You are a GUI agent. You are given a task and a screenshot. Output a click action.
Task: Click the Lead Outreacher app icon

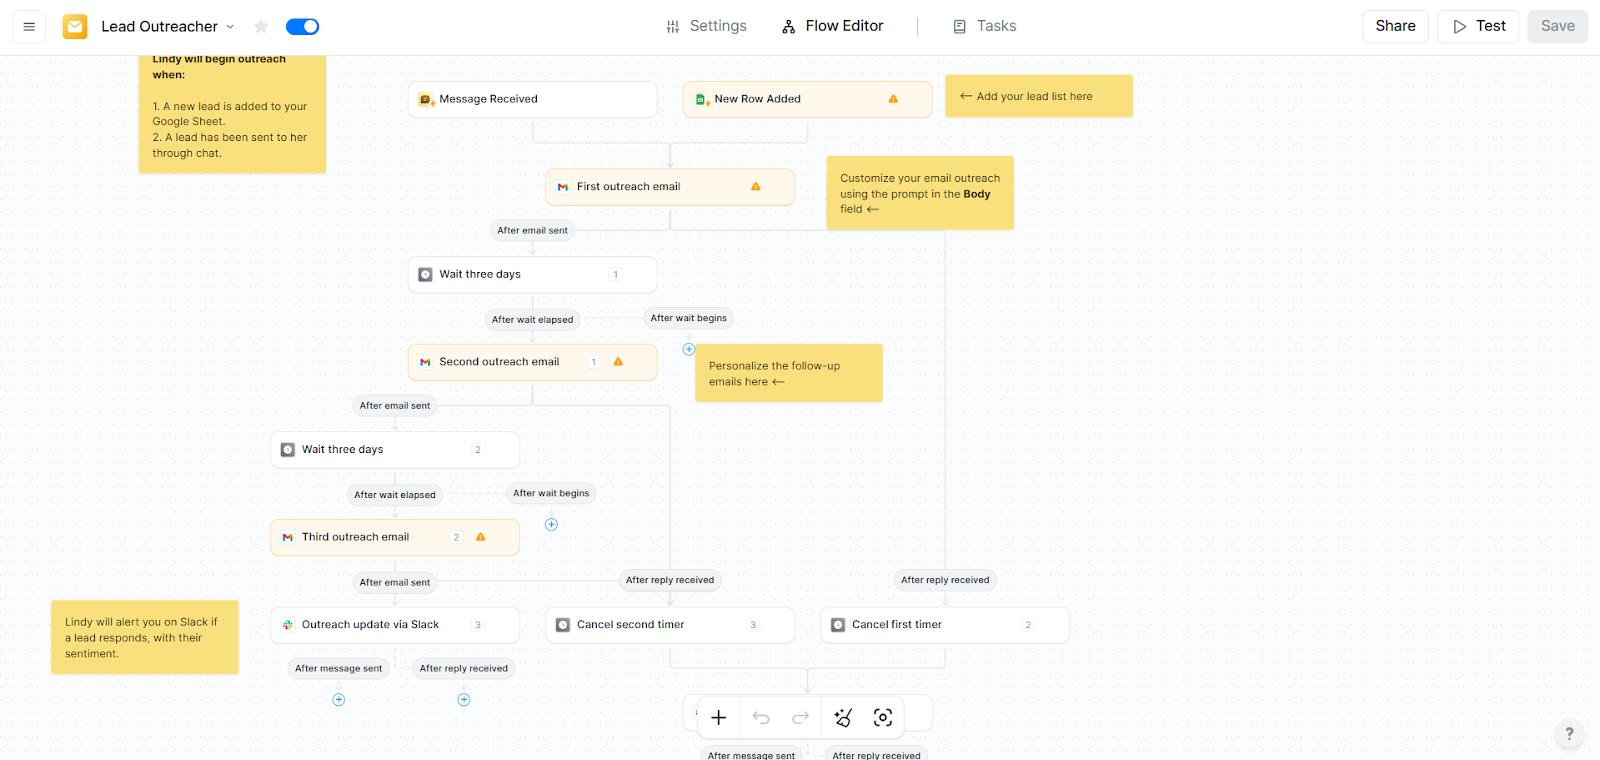coord(75,27)
